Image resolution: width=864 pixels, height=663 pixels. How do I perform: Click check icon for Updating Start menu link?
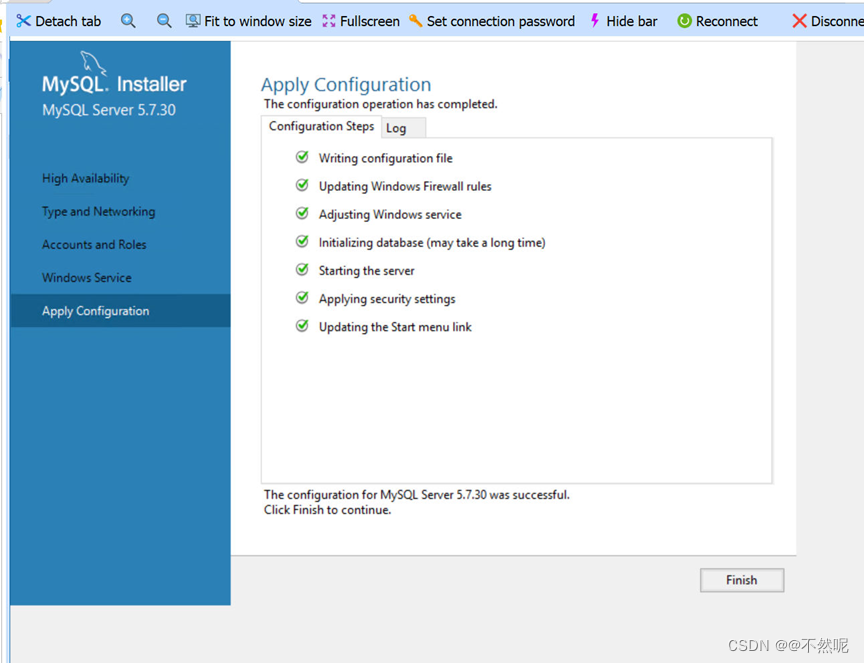click(302, 326)
